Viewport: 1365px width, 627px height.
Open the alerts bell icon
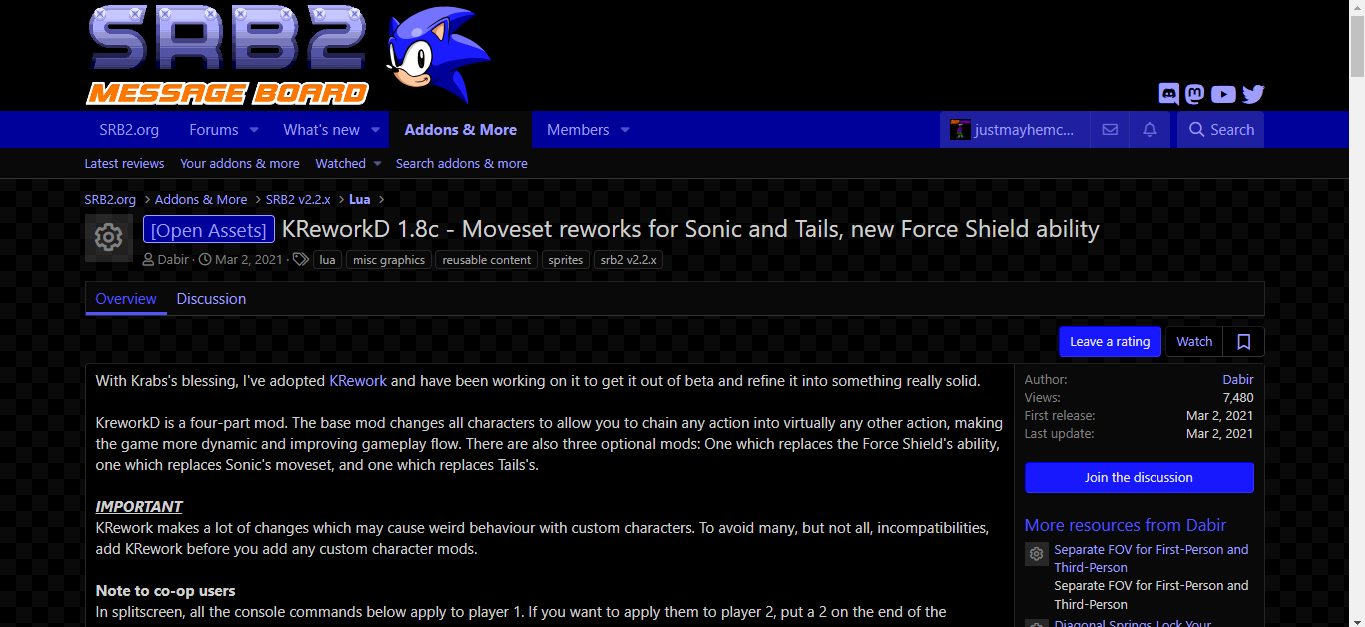tap(1150, 130)
